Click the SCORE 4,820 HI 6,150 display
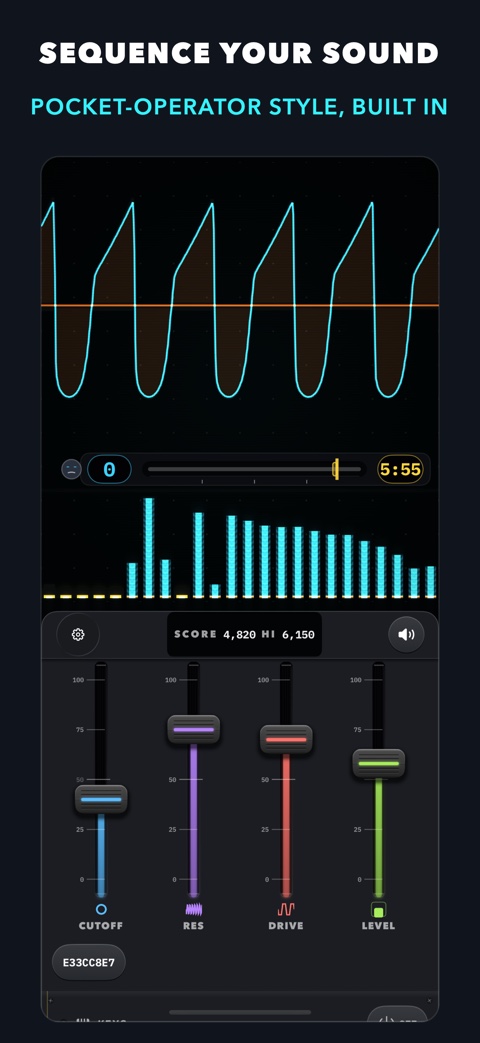This screenshot has width=480, height=1043. [x=244, y=635]
